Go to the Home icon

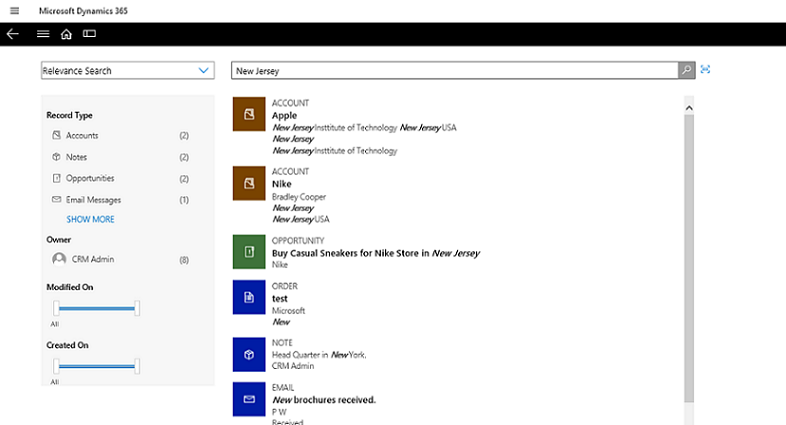click(x=66, y=34)
